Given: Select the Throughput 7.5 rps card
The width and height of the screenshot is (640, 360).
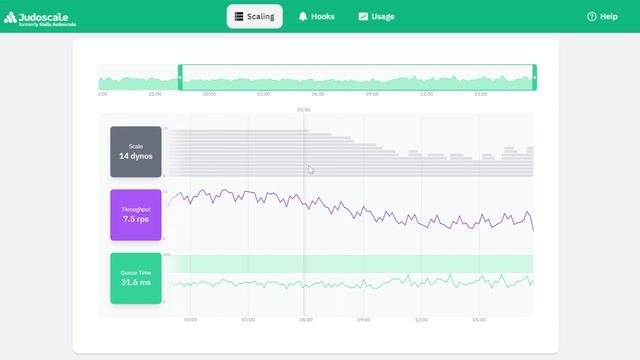Looking at the screenshot, I should pos(136,215).
